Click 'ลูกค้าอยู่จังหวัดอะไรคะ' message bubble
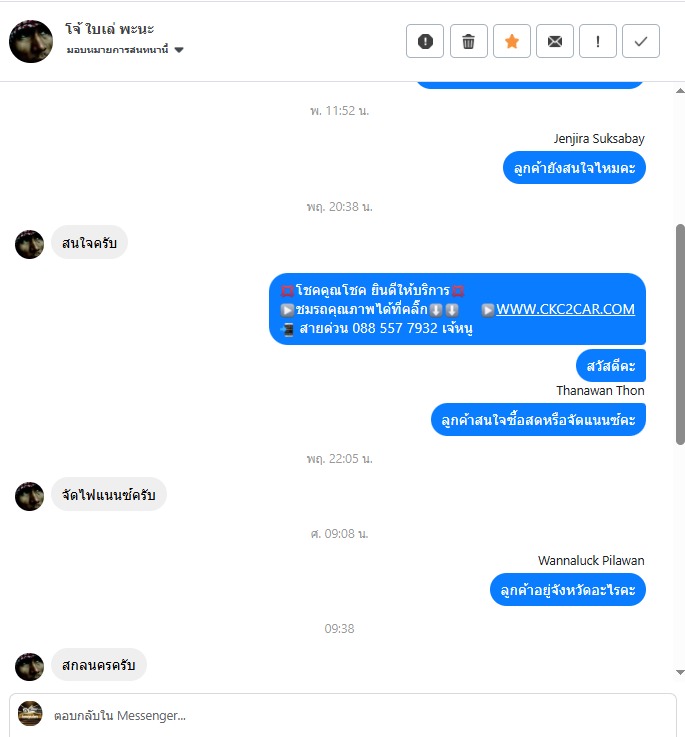The image size is (685, 737). tap(567, 589)
